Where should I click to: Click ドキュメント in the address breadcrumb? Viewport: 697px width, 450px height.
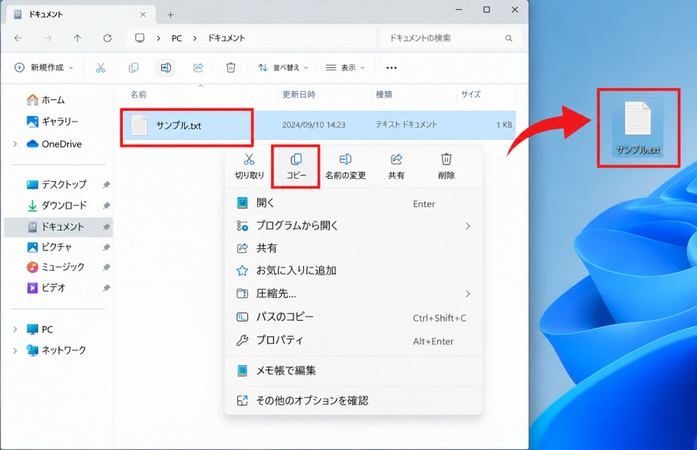tap(226, 38)
